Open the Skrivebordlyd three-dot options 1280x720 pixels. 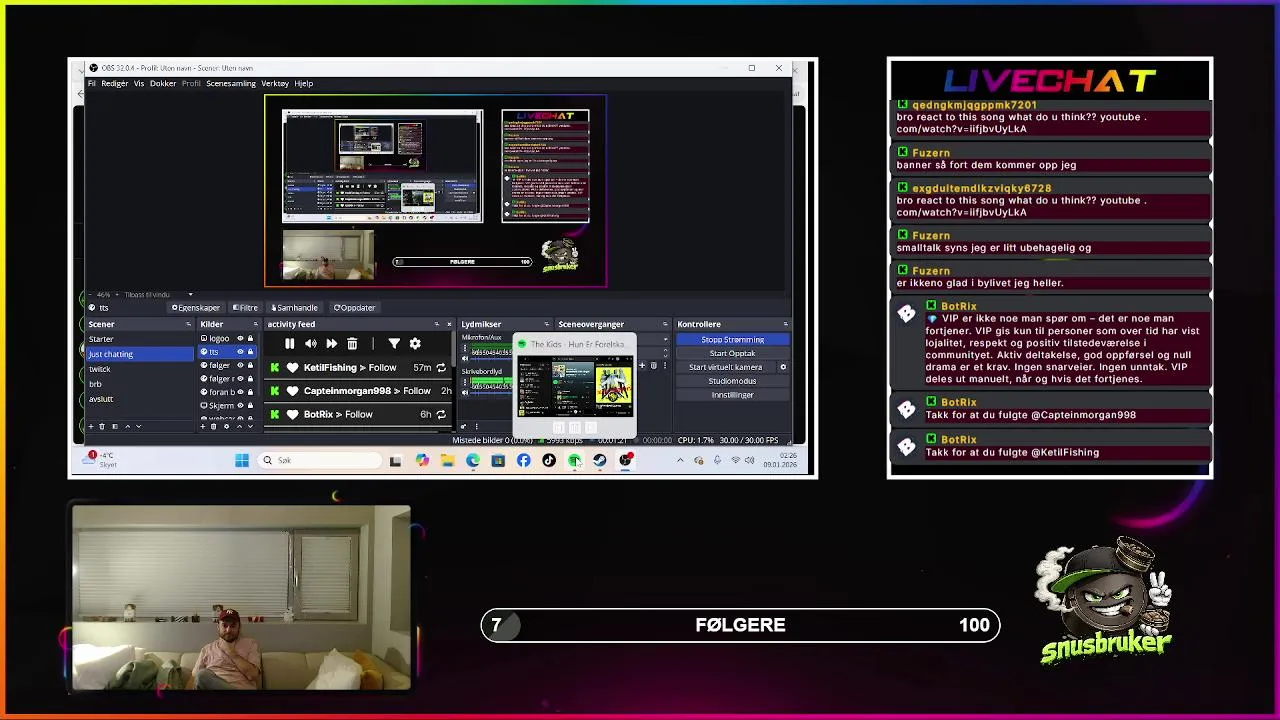pyautogui.click(x=465, y=382)
